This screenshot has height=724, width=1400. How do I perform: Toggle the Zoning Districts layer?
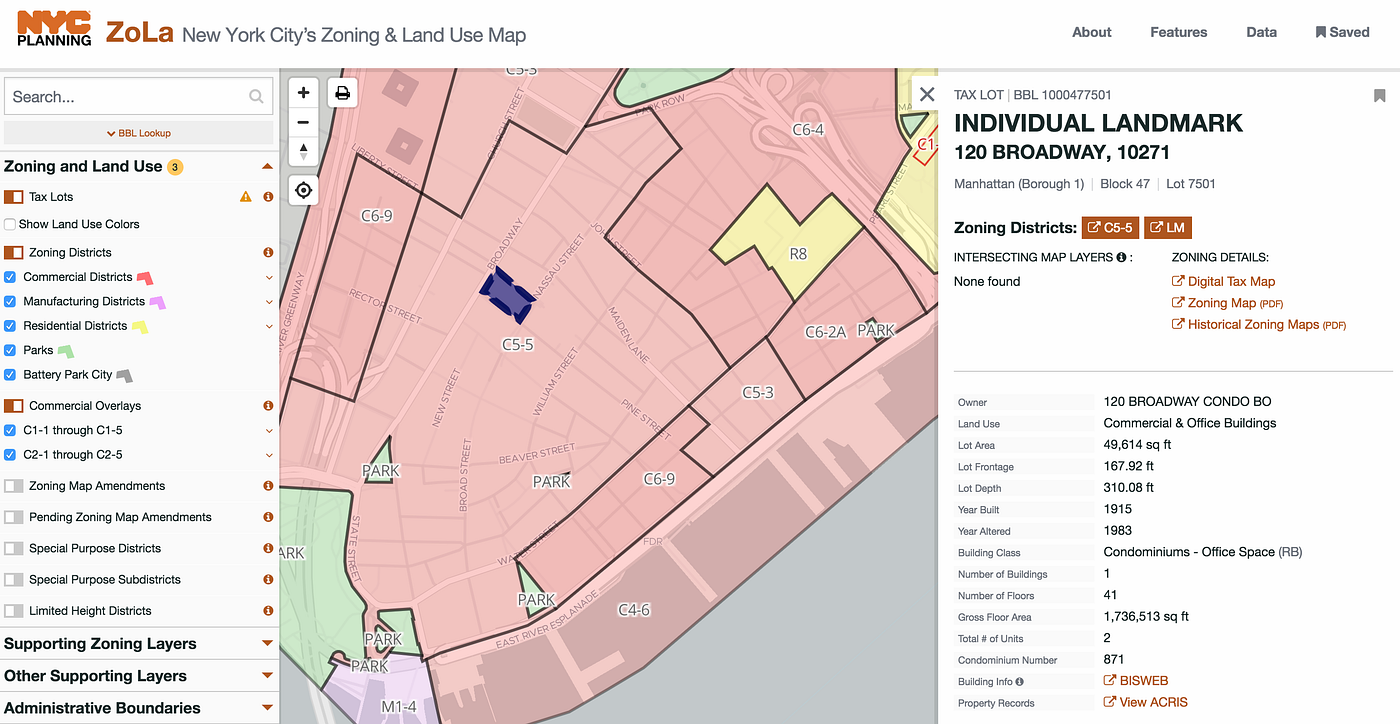[x=14, y=253]
